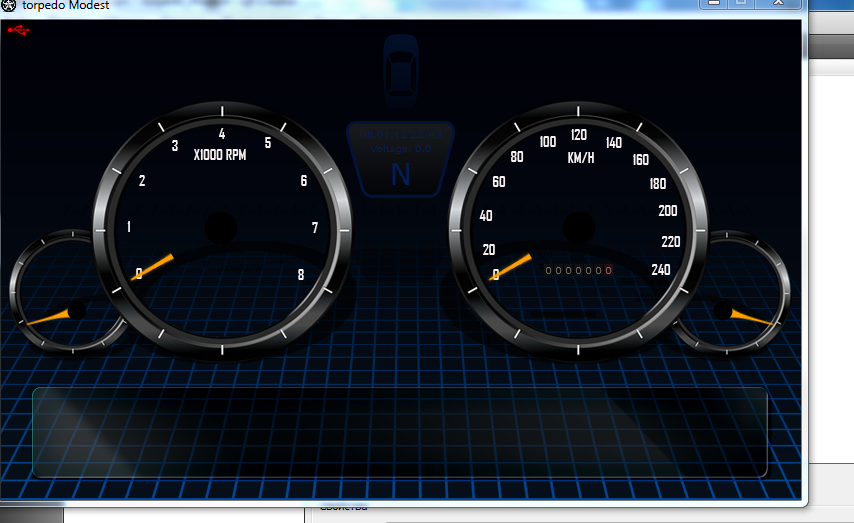Click the Voltage reading in center panel

(400, 149)
